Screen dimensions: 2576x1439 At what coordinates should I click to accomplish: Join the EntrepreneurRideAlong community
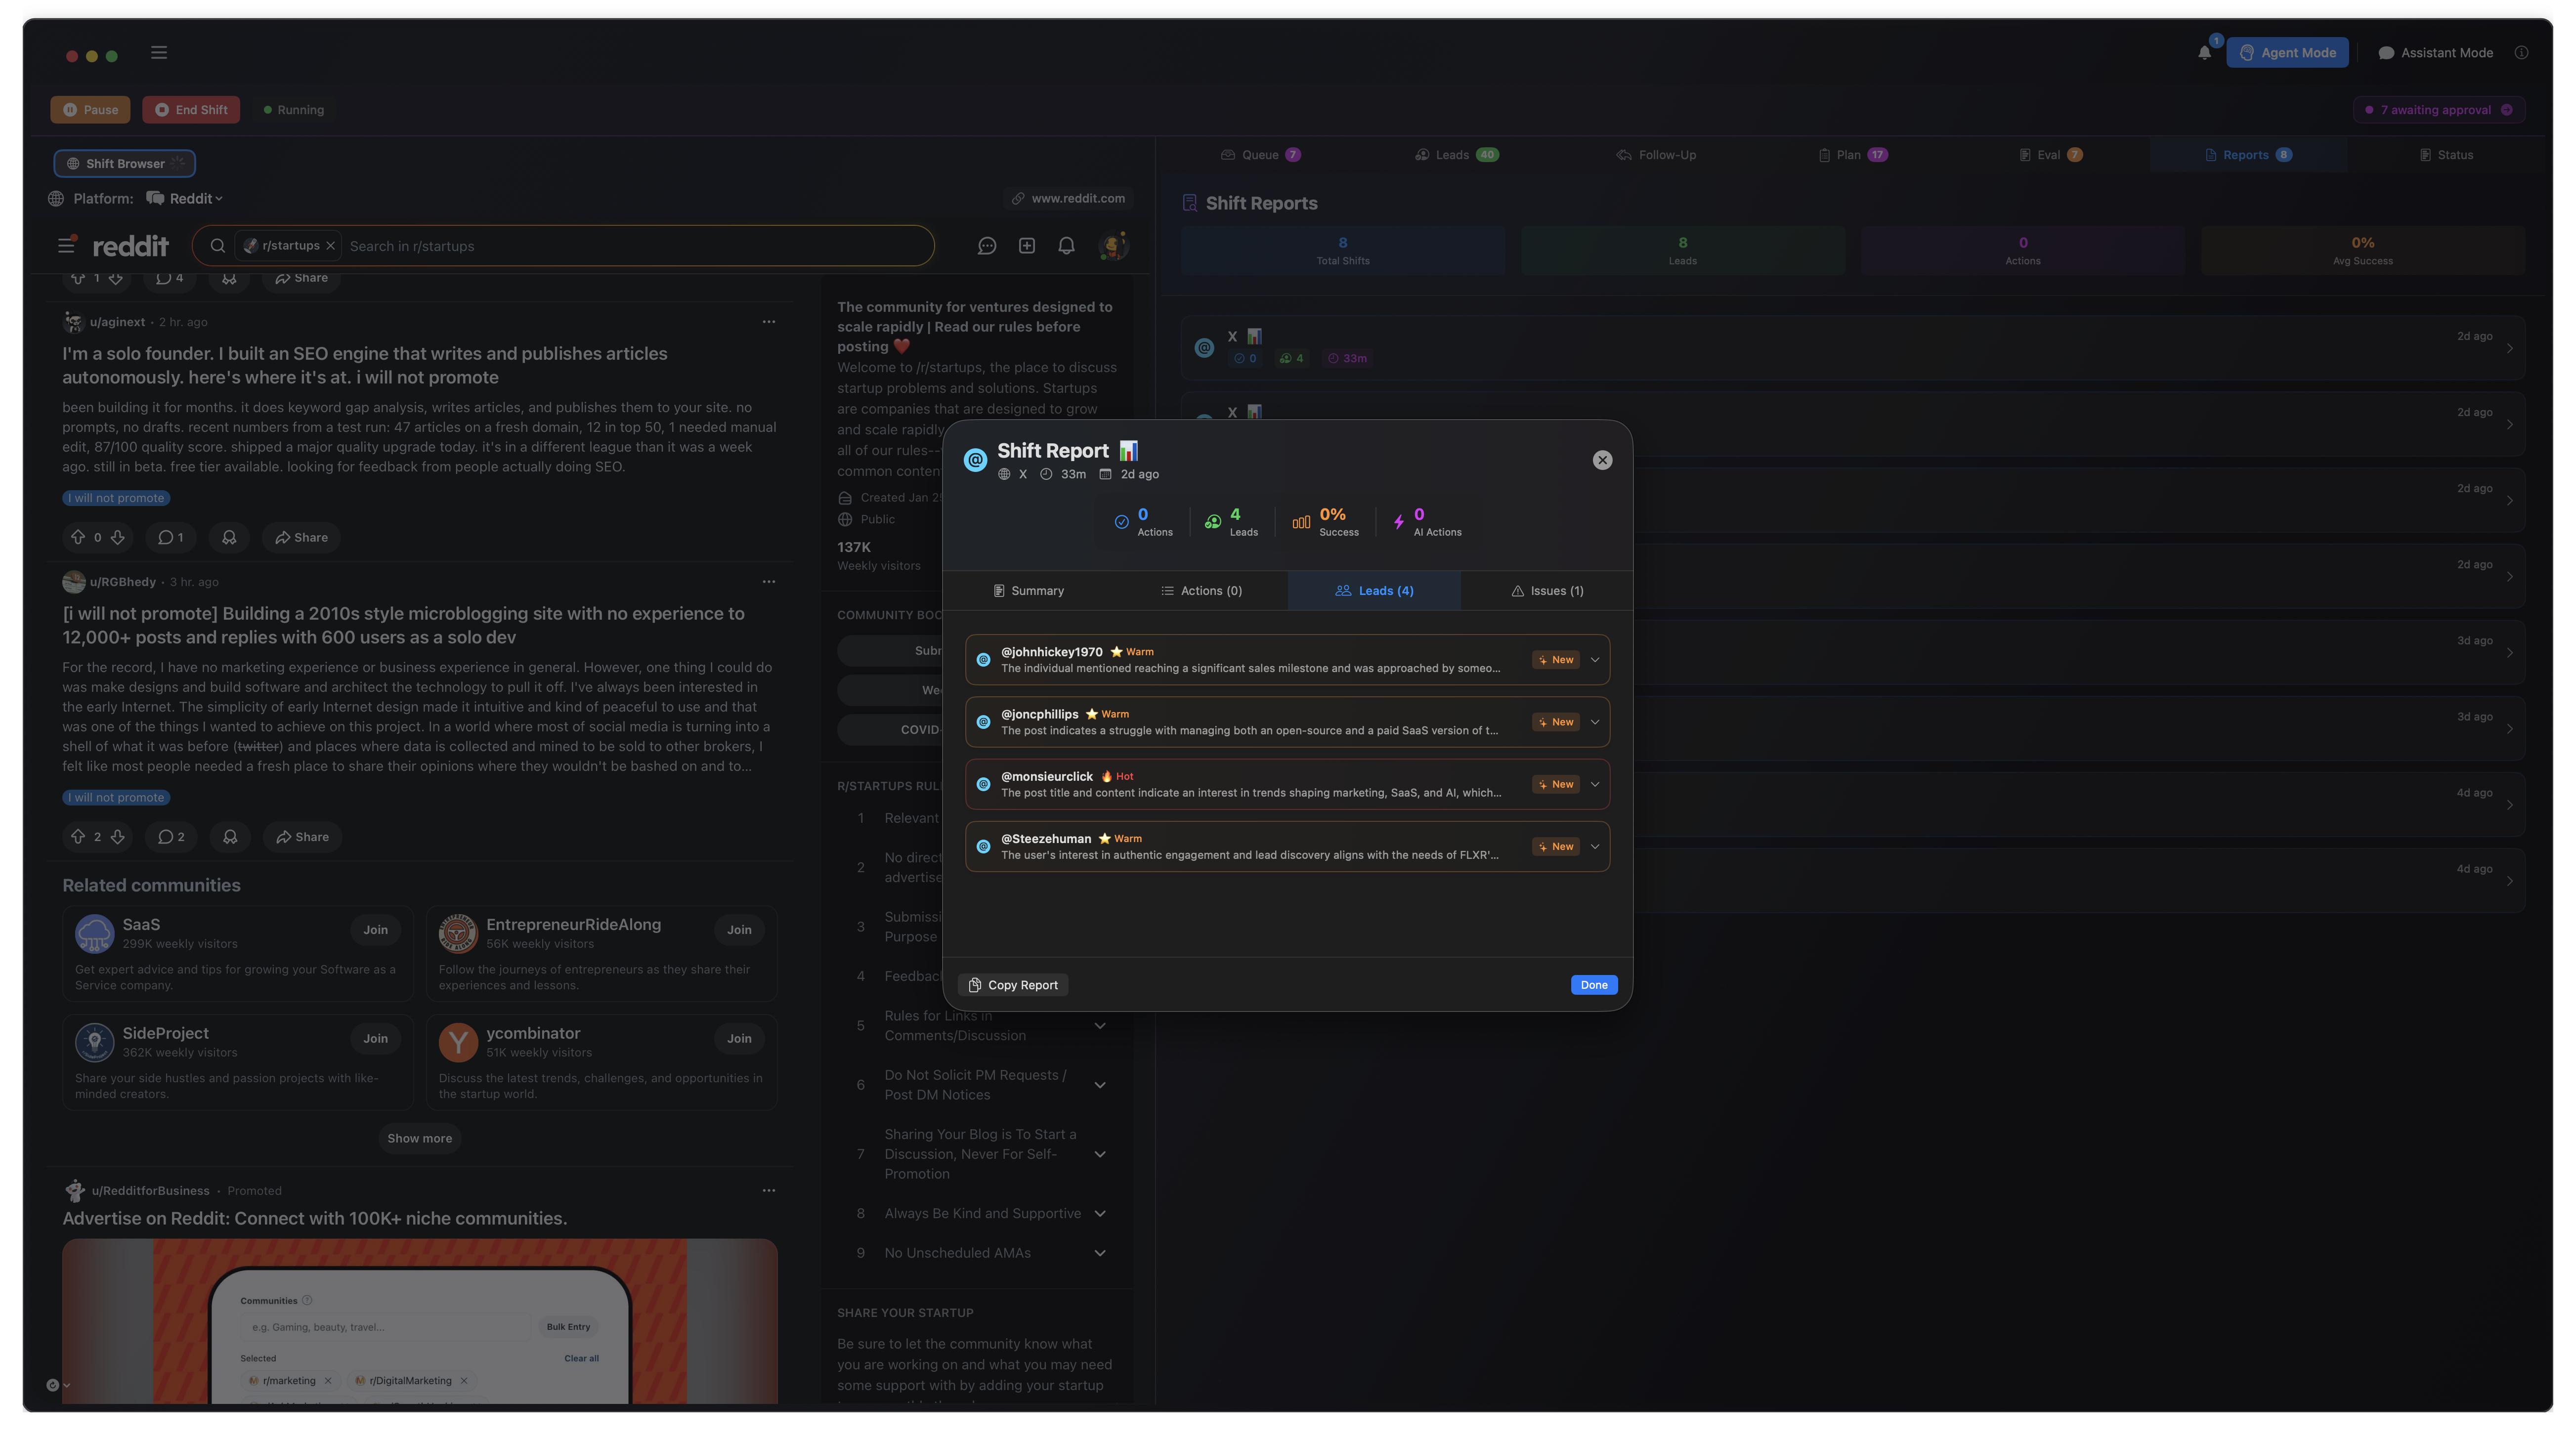[739, 930]
